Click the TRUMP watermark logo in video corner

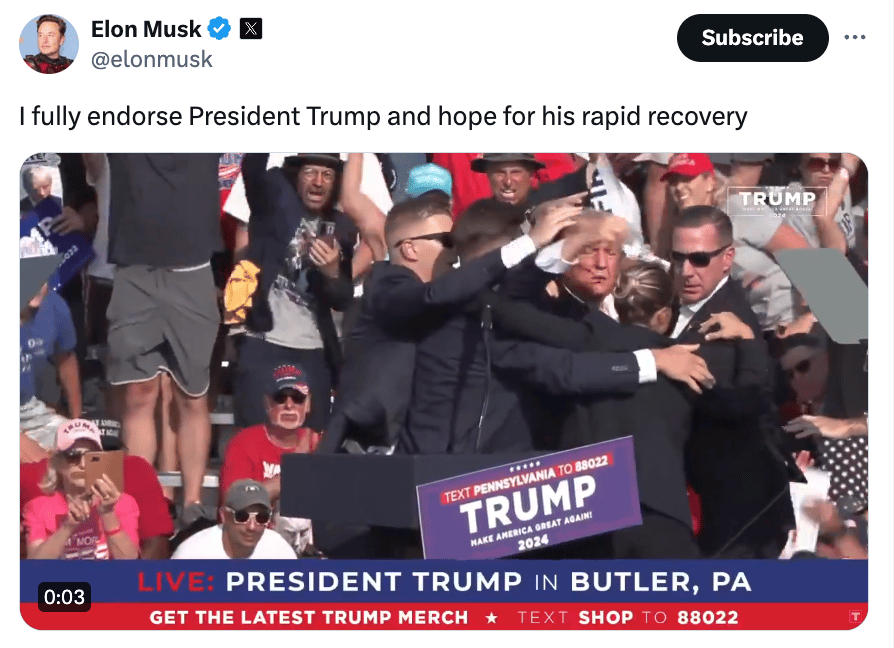pos(777,201)
